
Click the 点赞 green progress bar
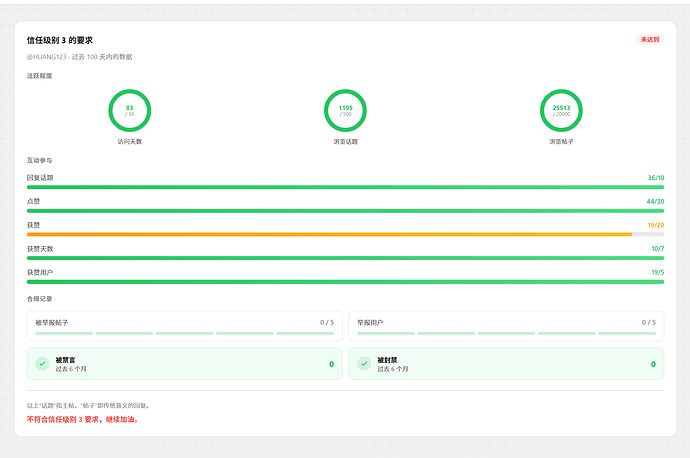coord(345,211)
